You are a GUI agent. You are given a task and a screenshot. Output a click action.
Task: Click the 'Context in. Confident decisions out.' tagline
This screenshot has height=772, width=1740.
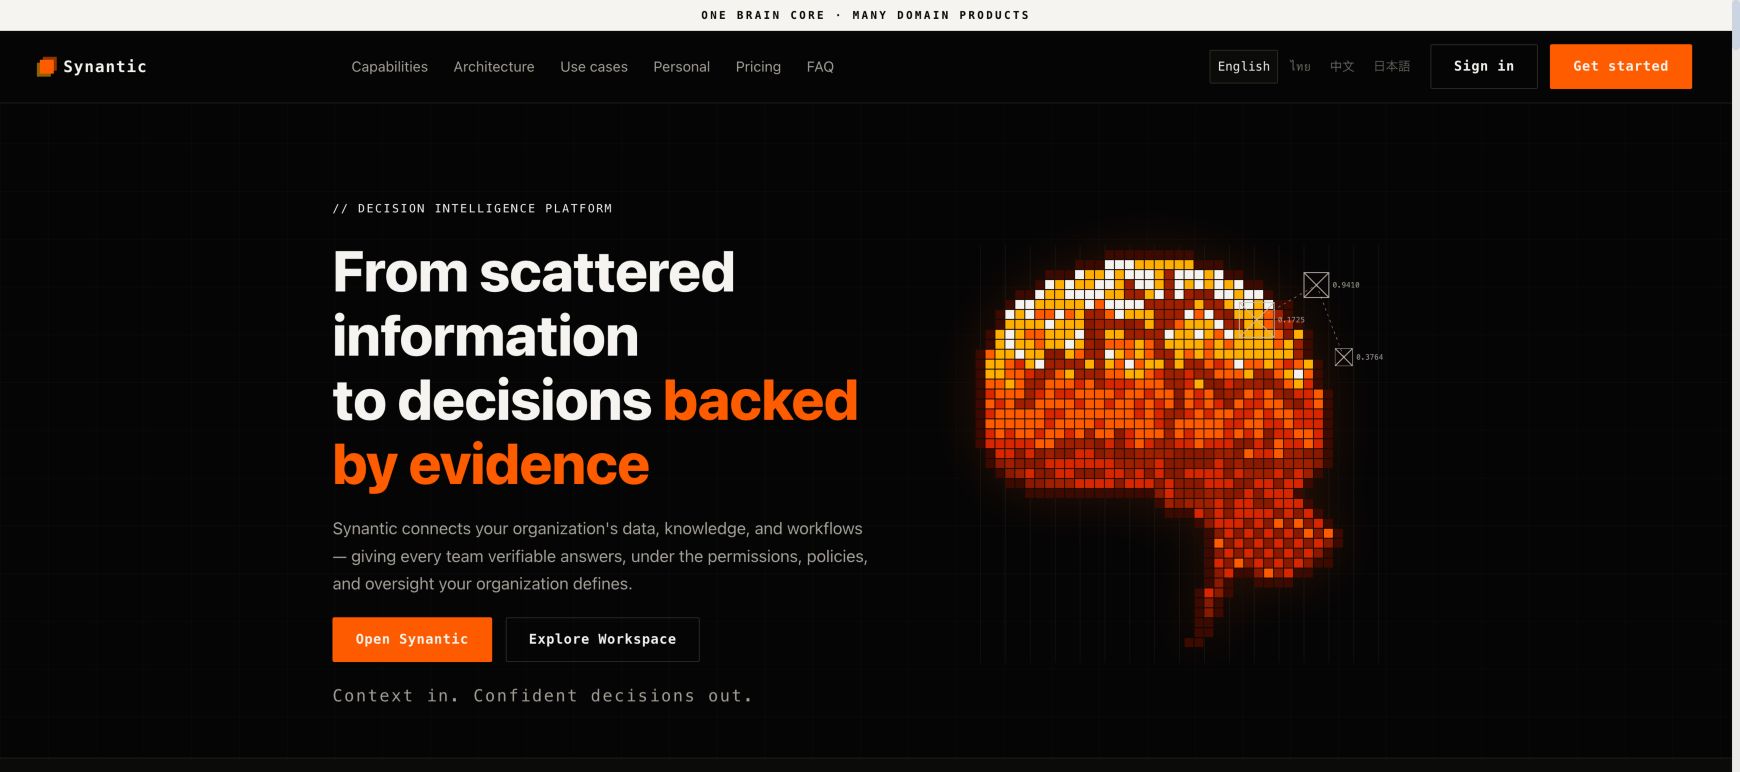click(x=542, y=696)
